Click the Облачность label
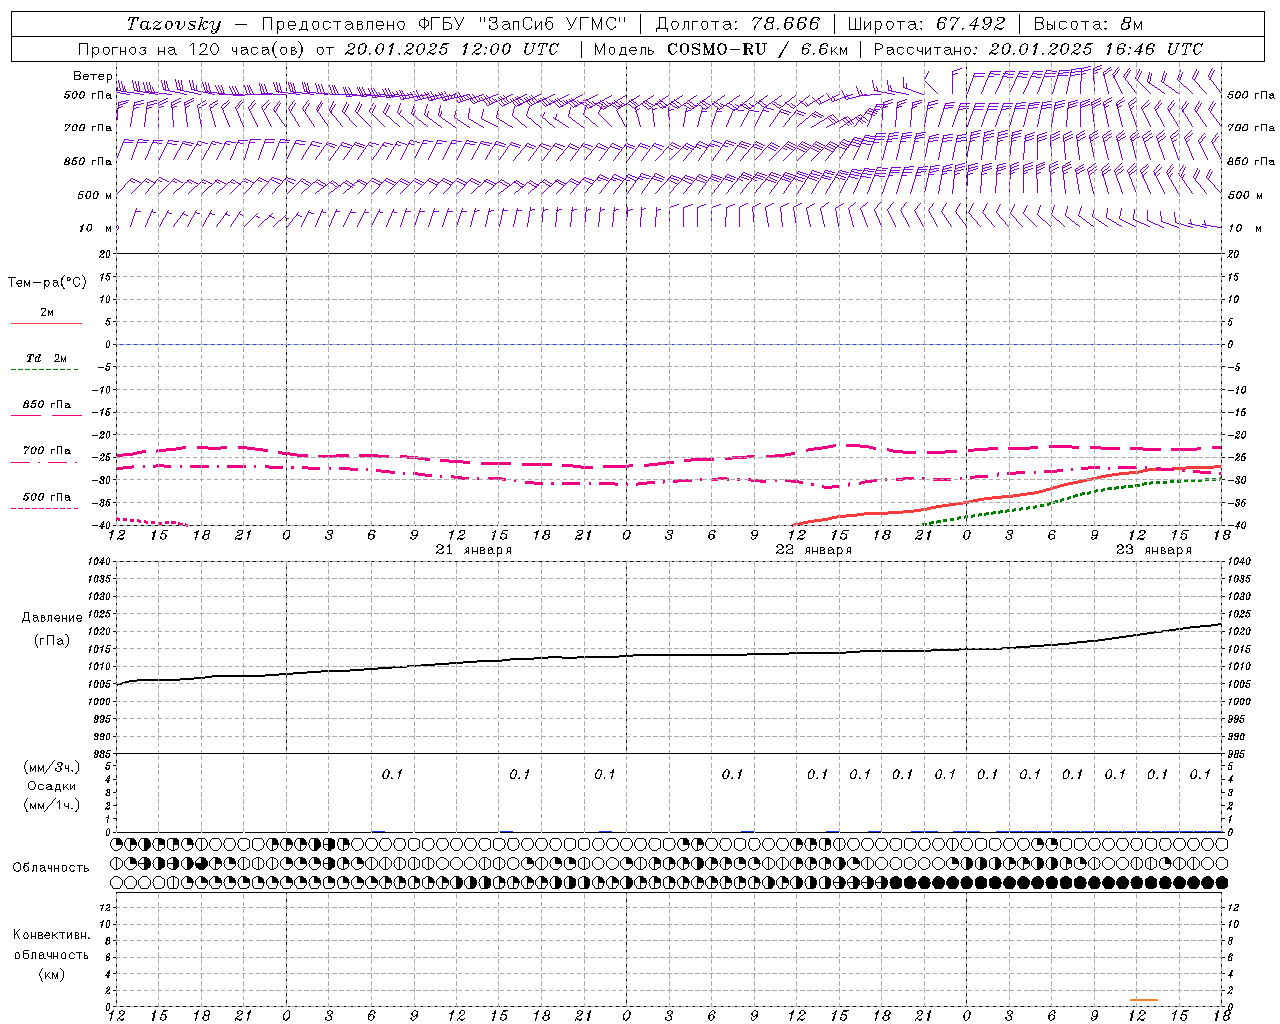This screenshot has width=1280, height=1024. 51,868
